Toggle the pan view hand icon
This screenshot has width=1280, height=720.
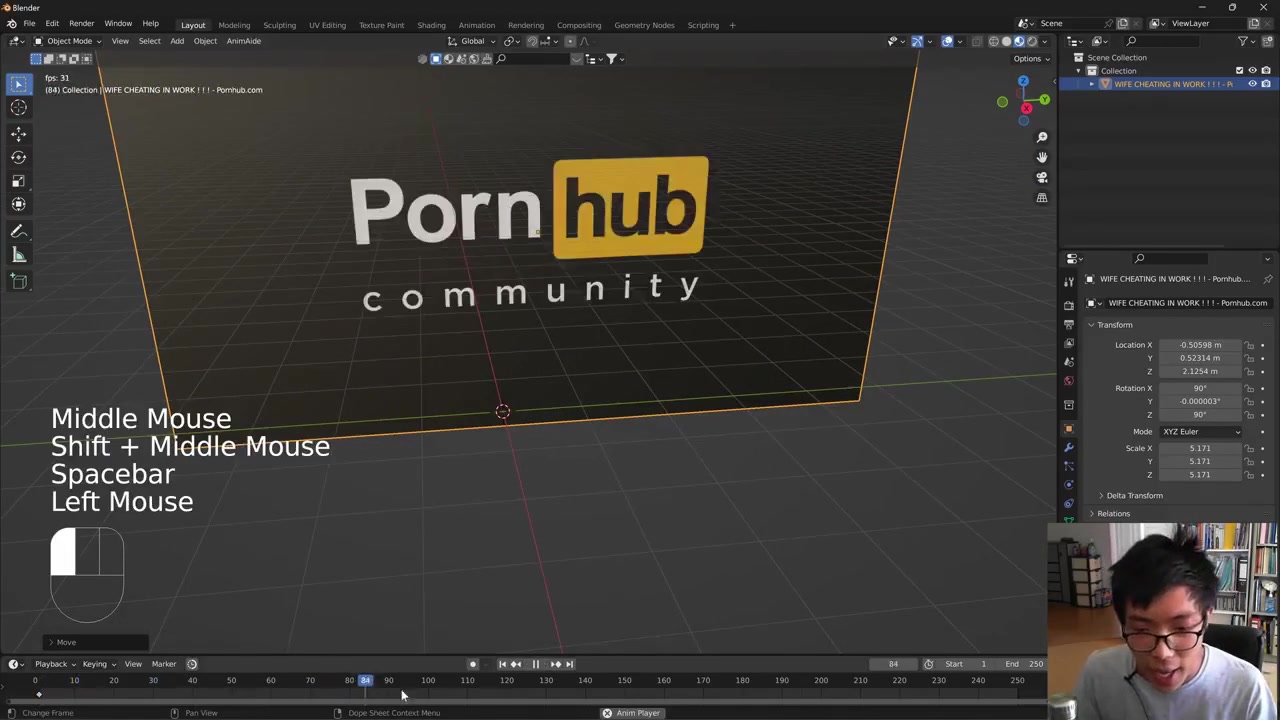coord(1041,157)
